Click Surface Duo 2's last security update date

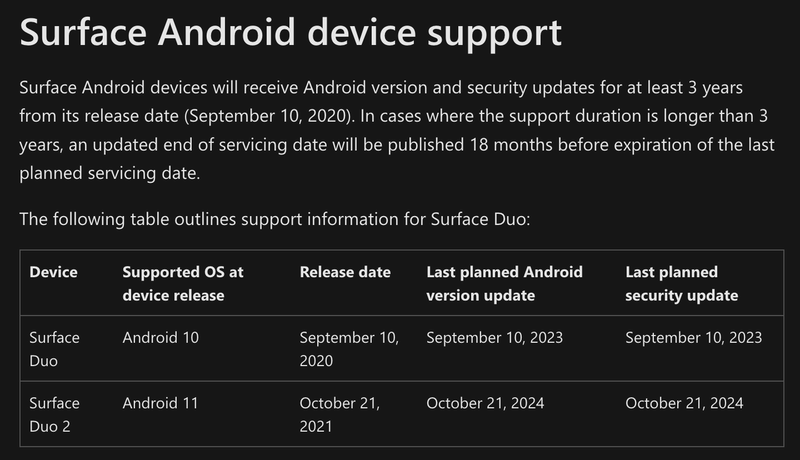[684, 404]
